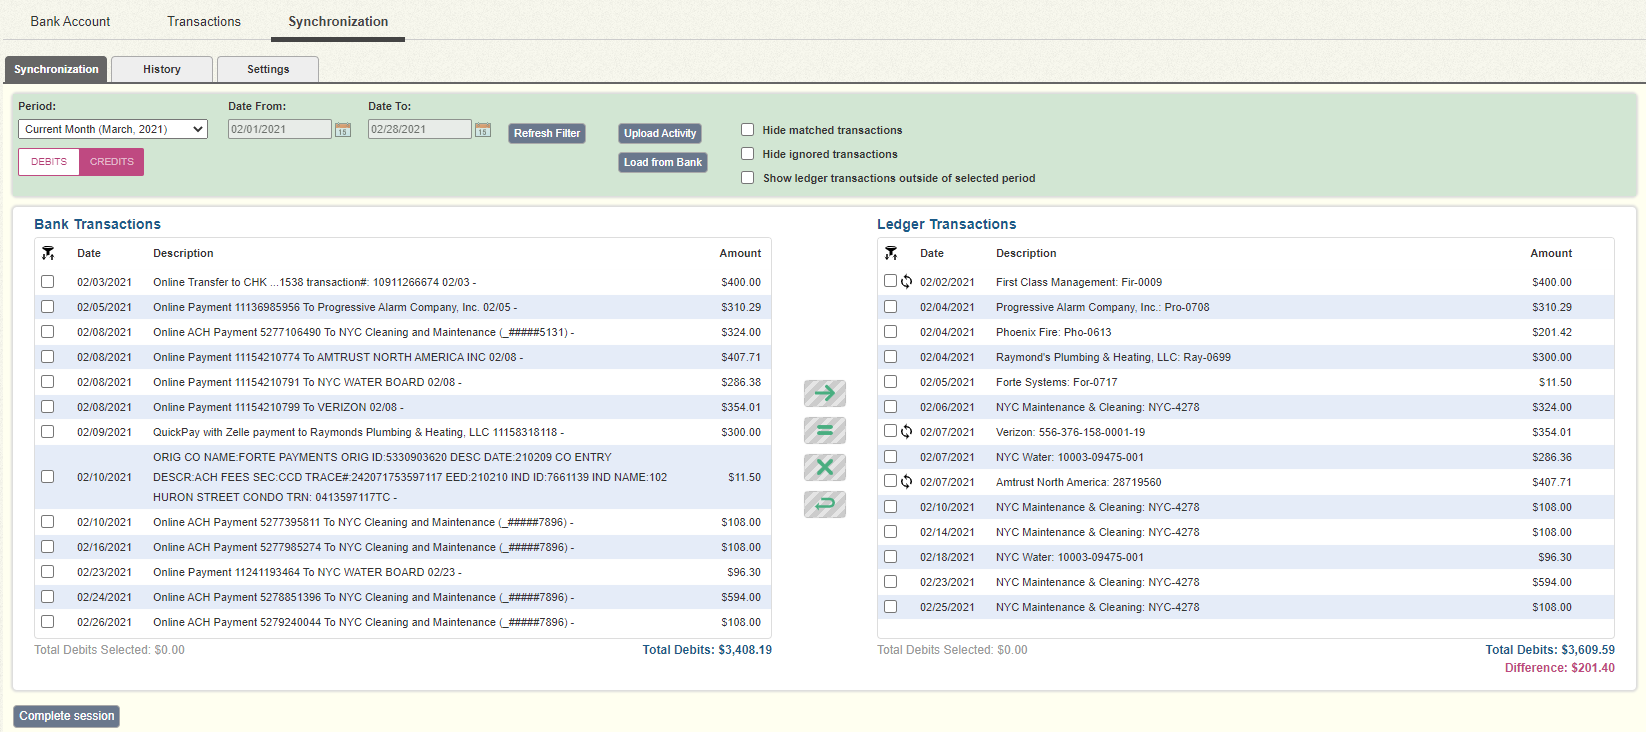The height and width of the screenshot is (732, 1646).
Task: Sort Bank Transactions by Date column header
Action: (89, 253)
